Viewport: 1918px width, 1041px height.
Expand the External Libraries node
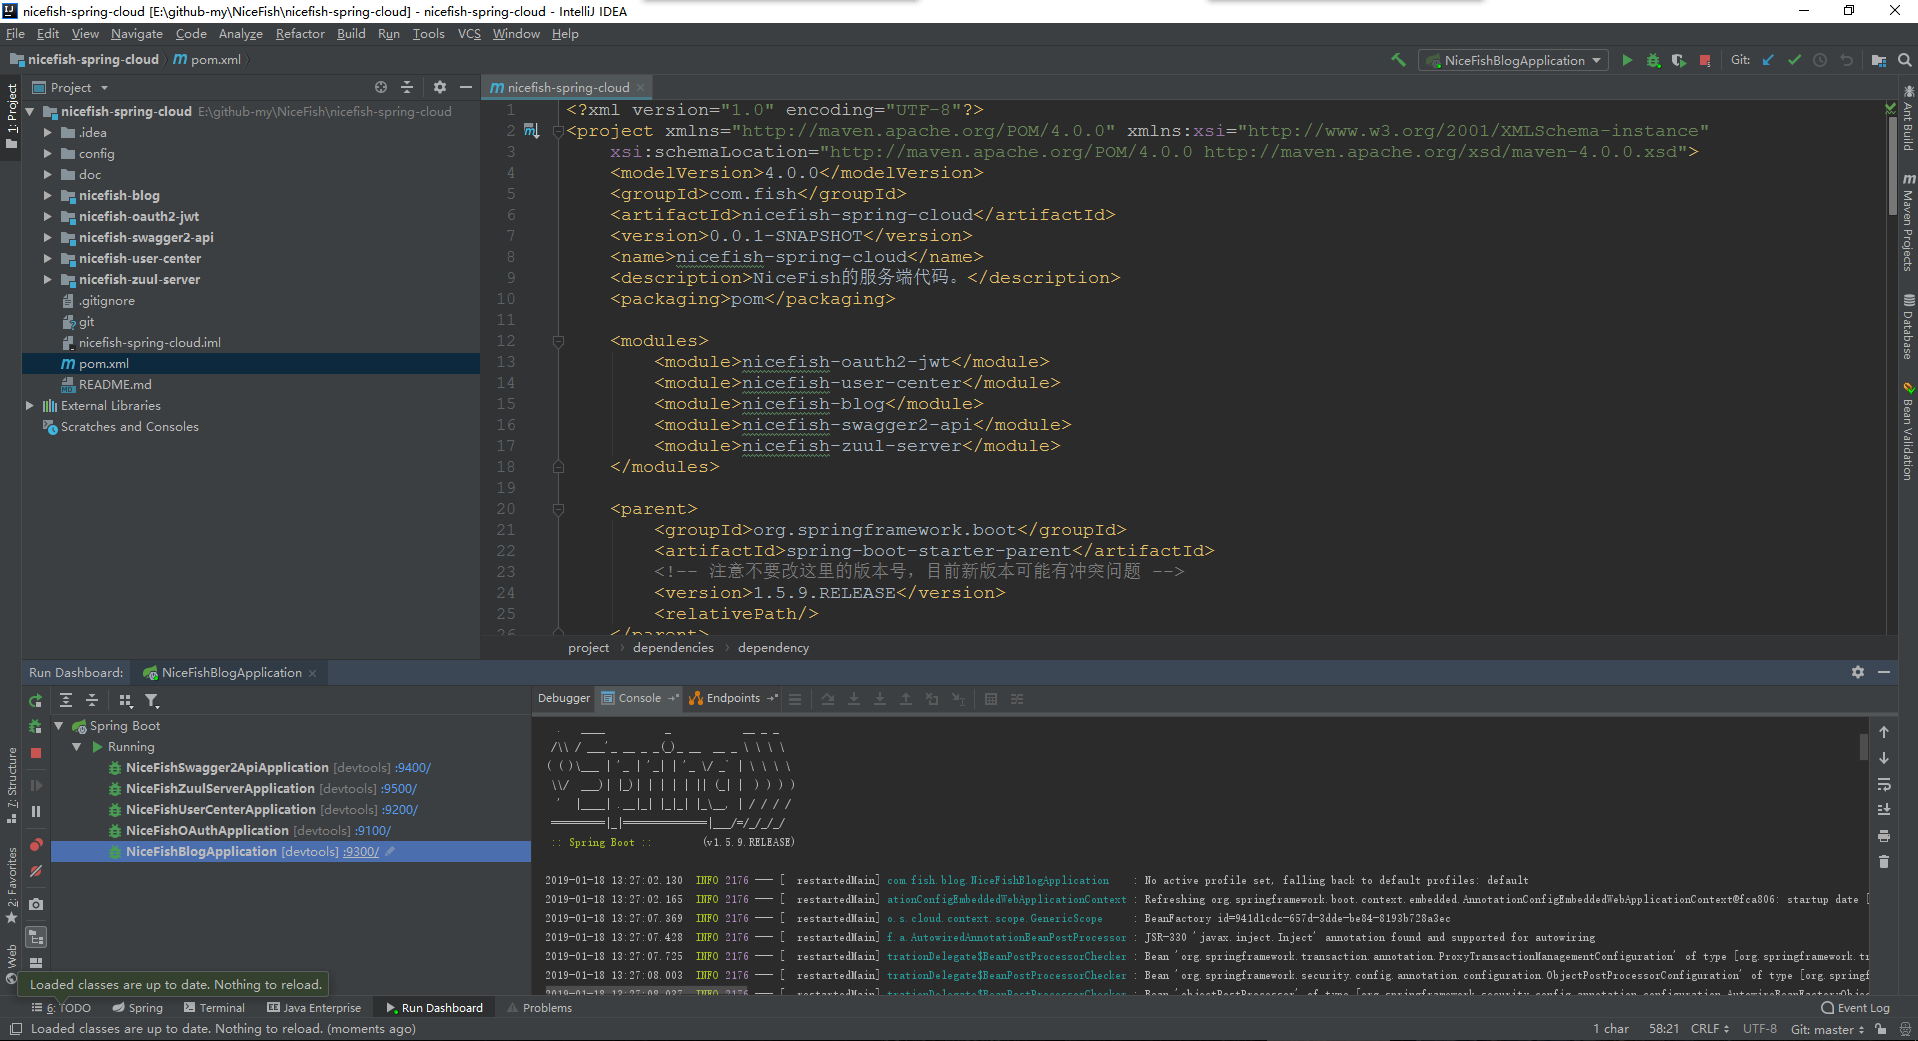click(x=29, y=406)
